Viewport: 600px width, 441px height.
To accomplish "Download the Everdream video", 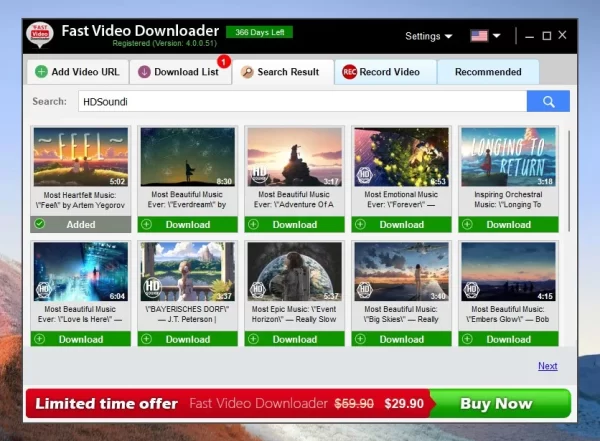I will click(x=188, y=224).
